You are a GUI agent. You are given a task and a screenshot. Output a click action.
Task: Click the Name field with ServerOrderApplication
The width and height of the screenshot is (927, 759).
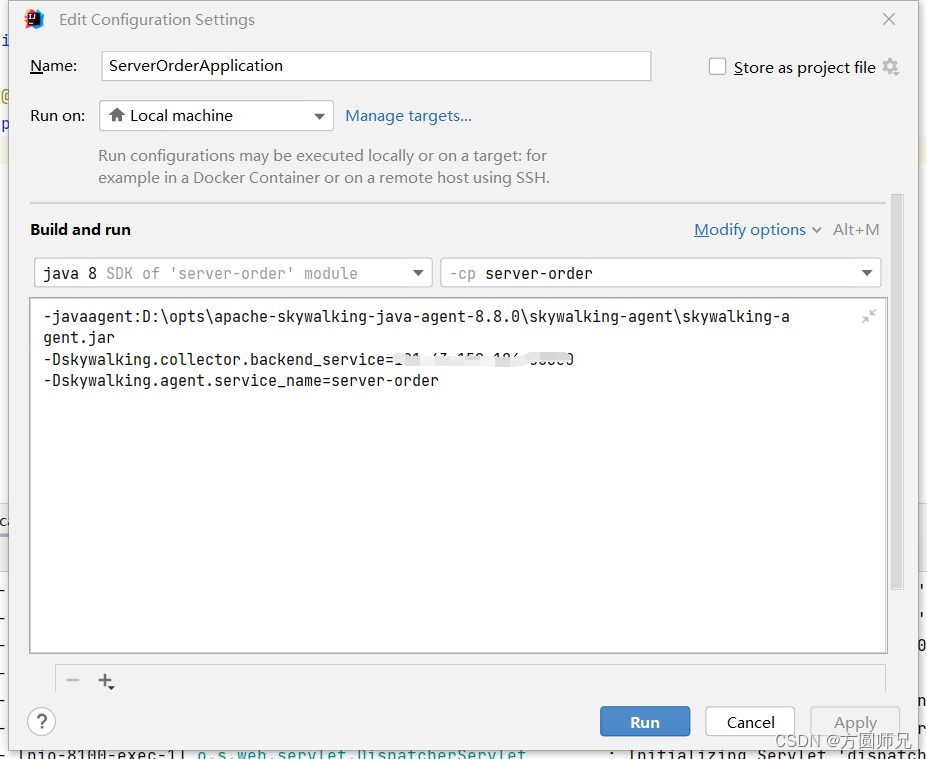pyautogui.click(x=376, y=66)
